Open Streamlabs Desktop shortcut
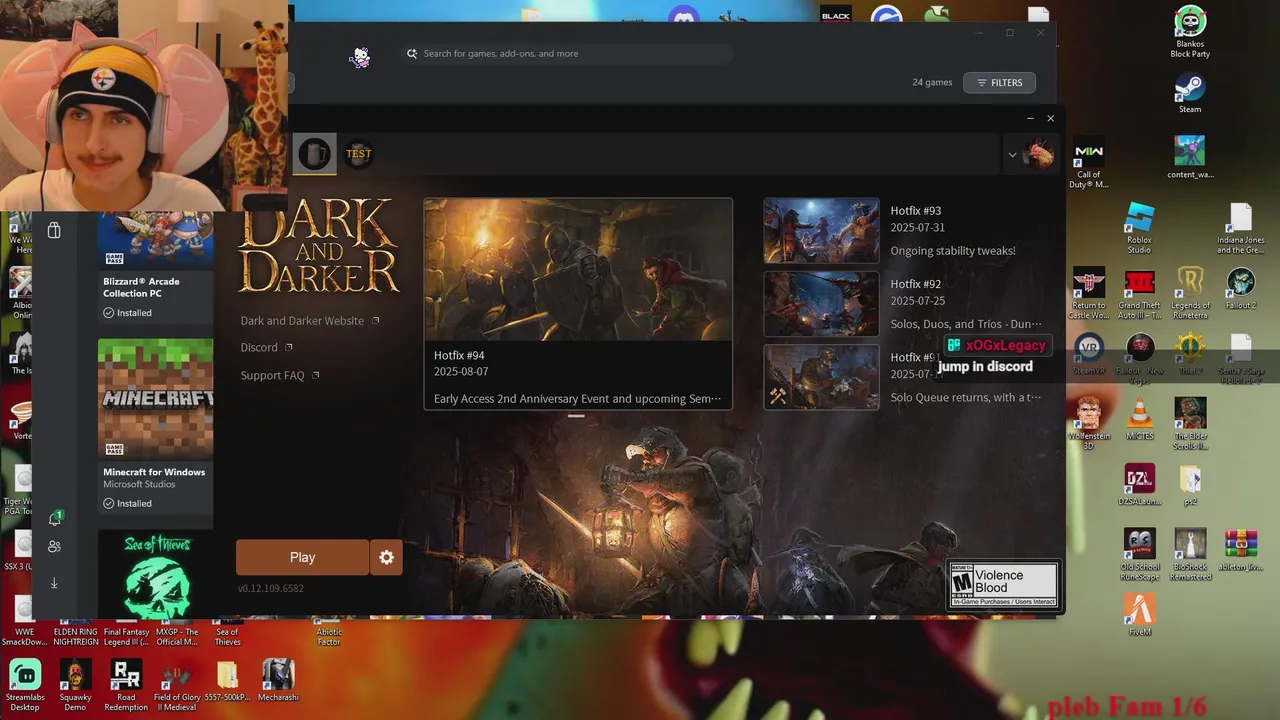This screenshot has width=1280, height=720. tap(25, 685)
